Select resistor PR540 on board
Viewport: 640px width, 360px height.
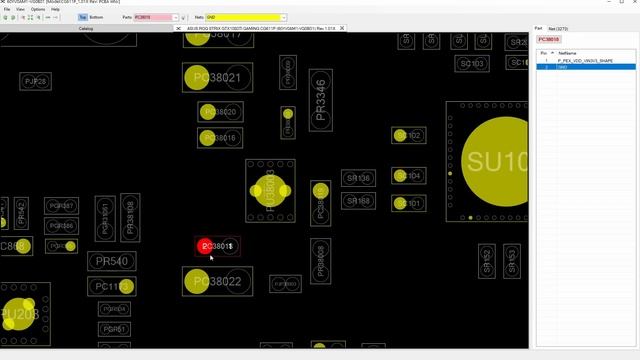[111, 261]
